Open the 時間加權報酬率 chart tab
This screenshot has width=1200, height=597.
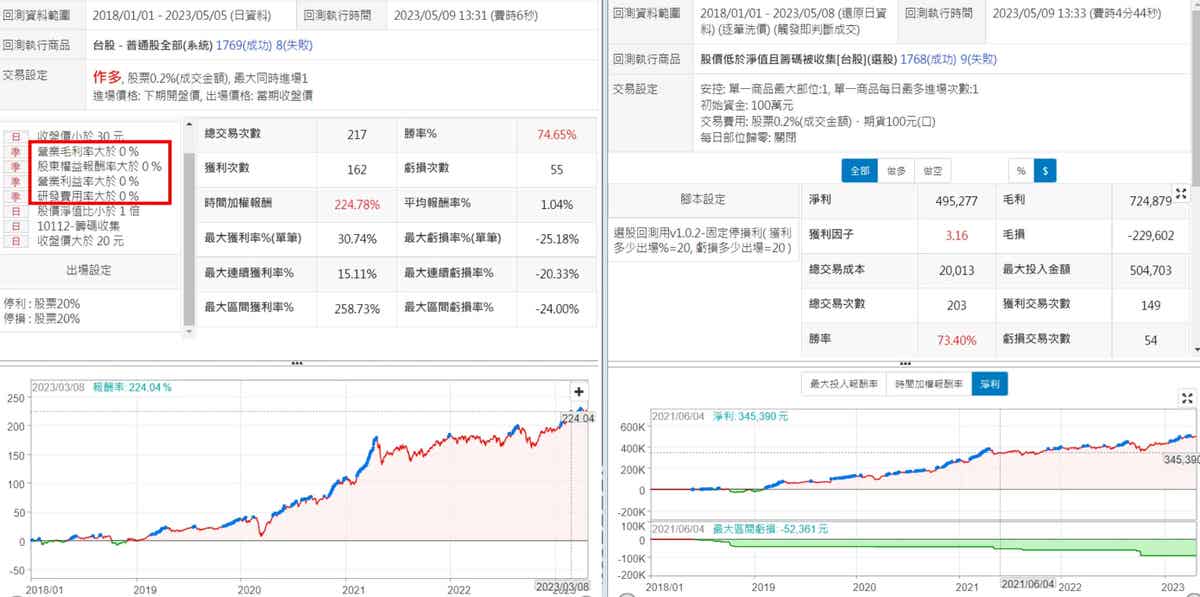[927, 384]
